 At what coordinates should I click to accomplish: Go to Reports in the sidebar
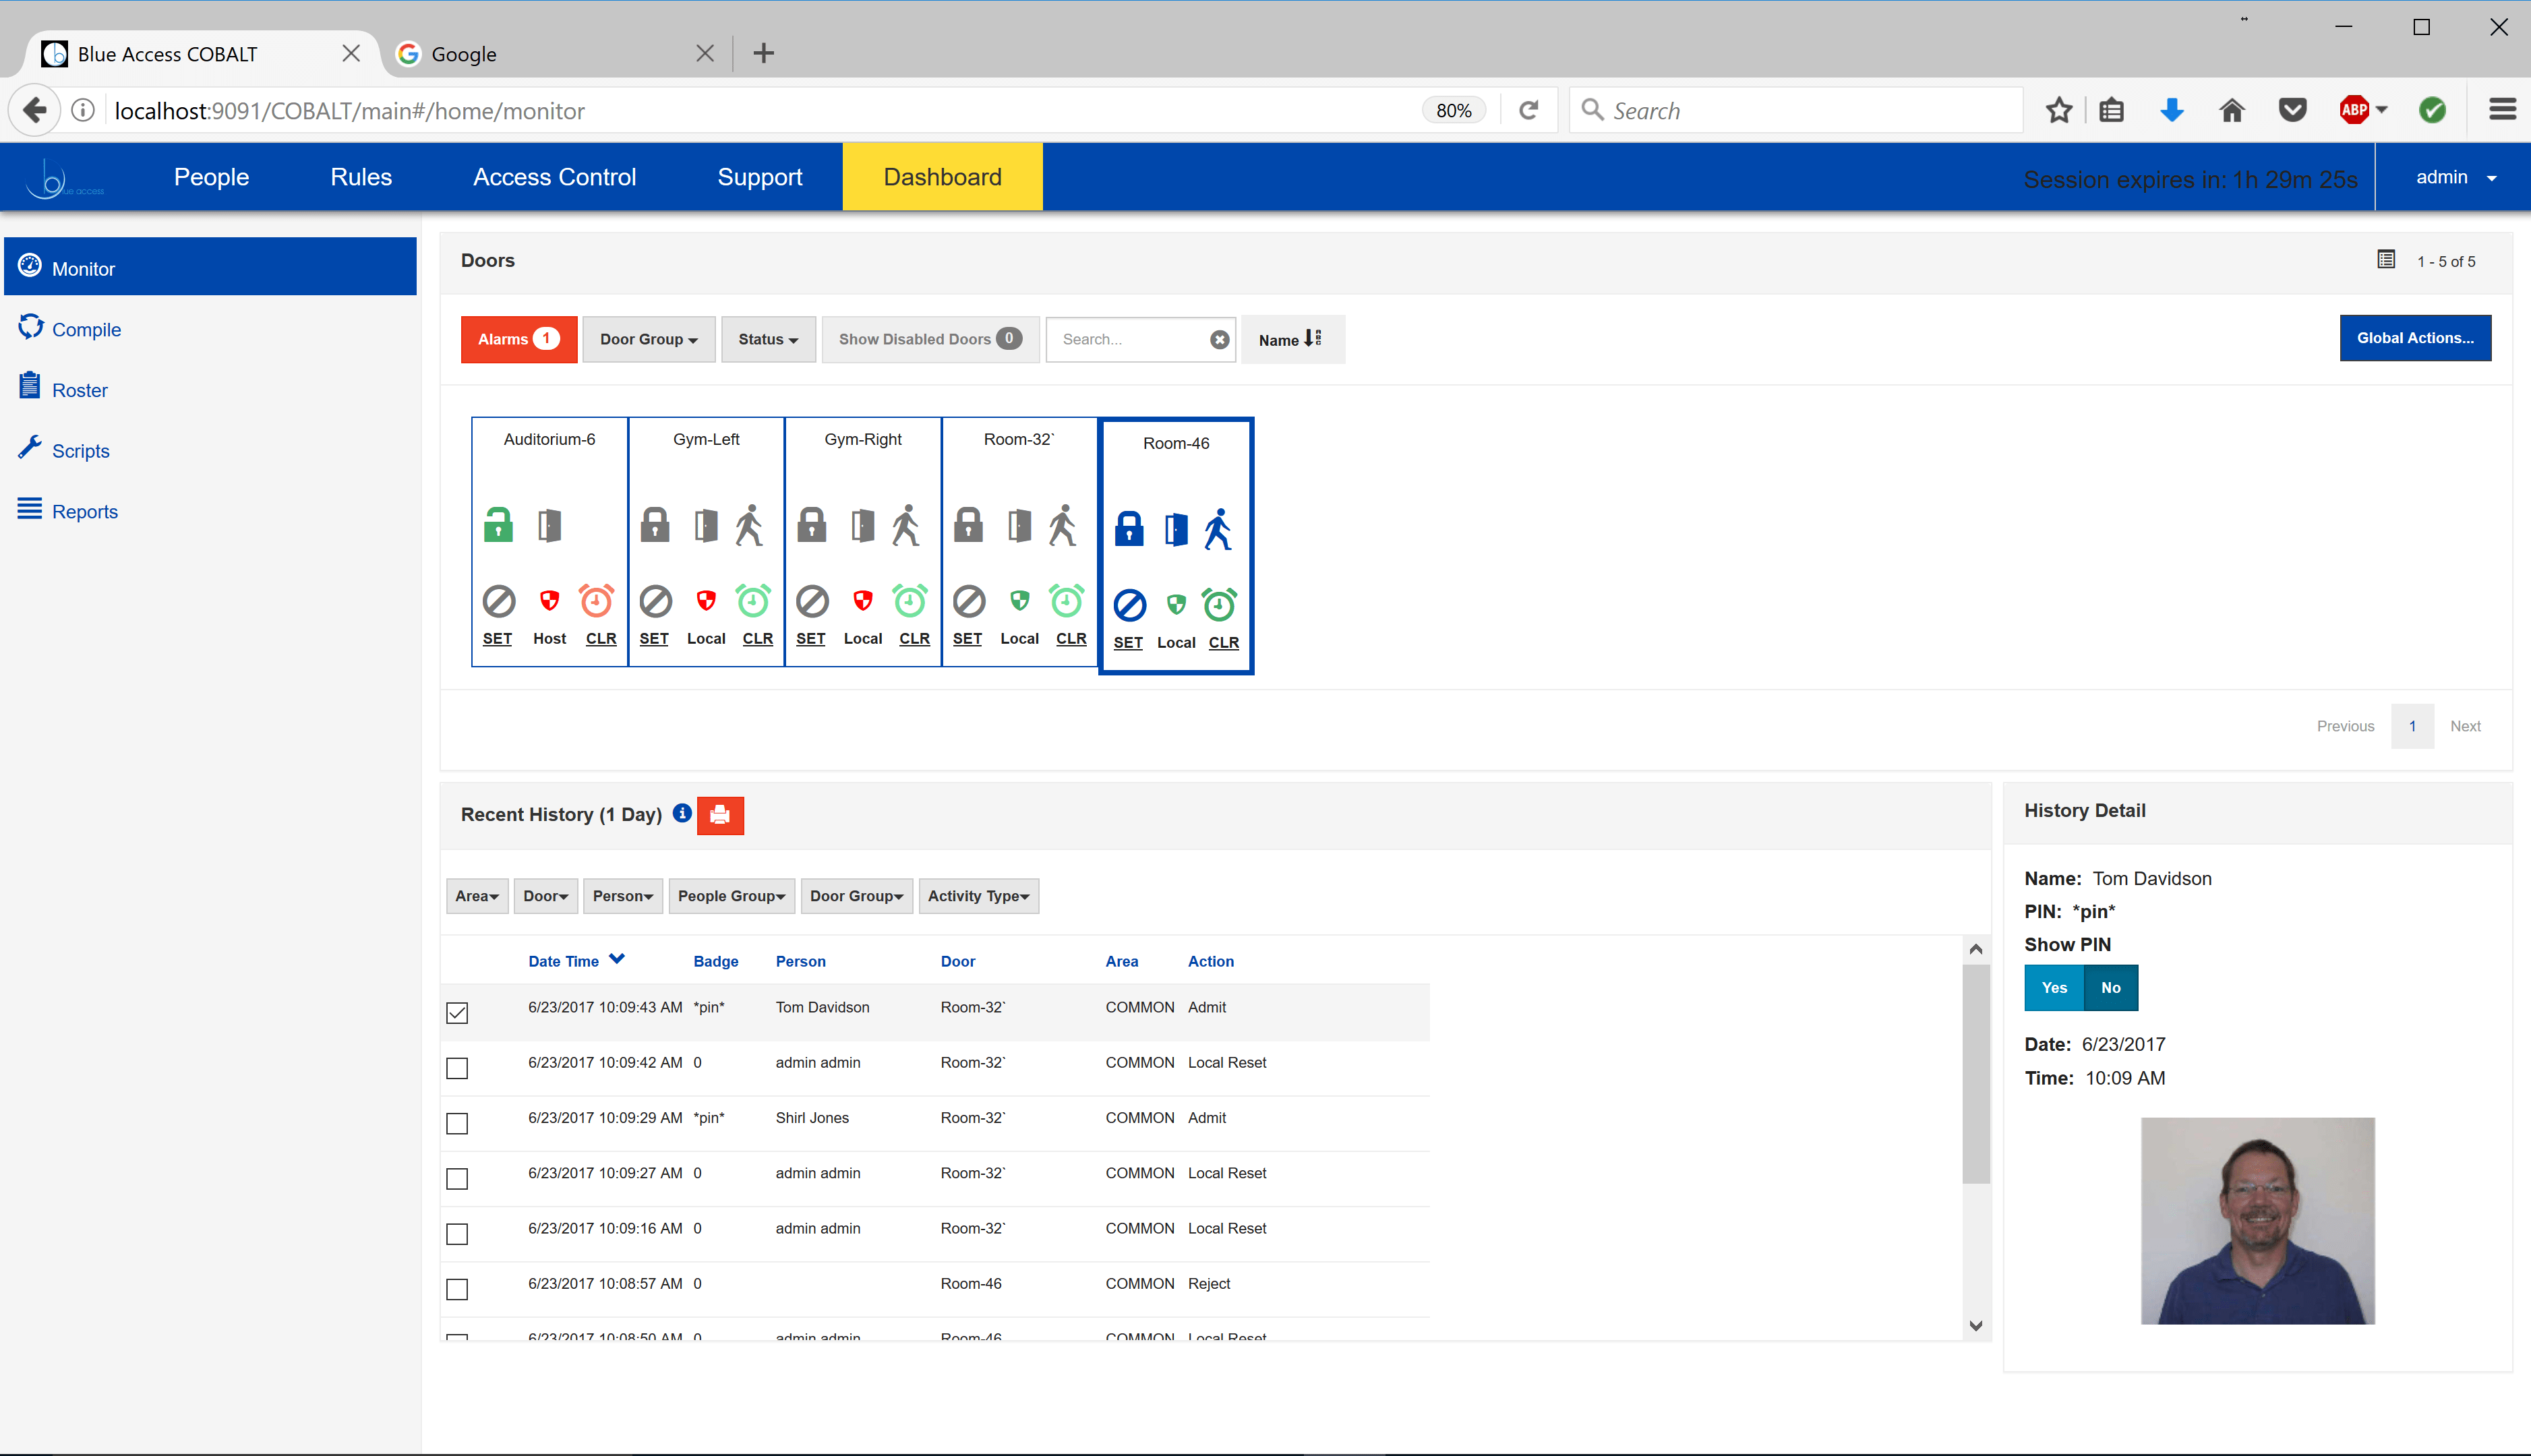point(84,512)
